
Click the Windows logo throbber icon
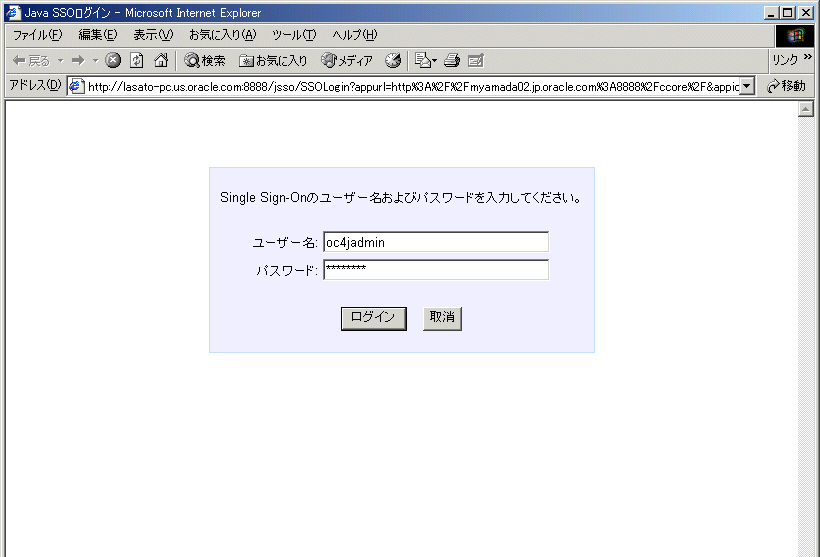[x=794, y=36]
